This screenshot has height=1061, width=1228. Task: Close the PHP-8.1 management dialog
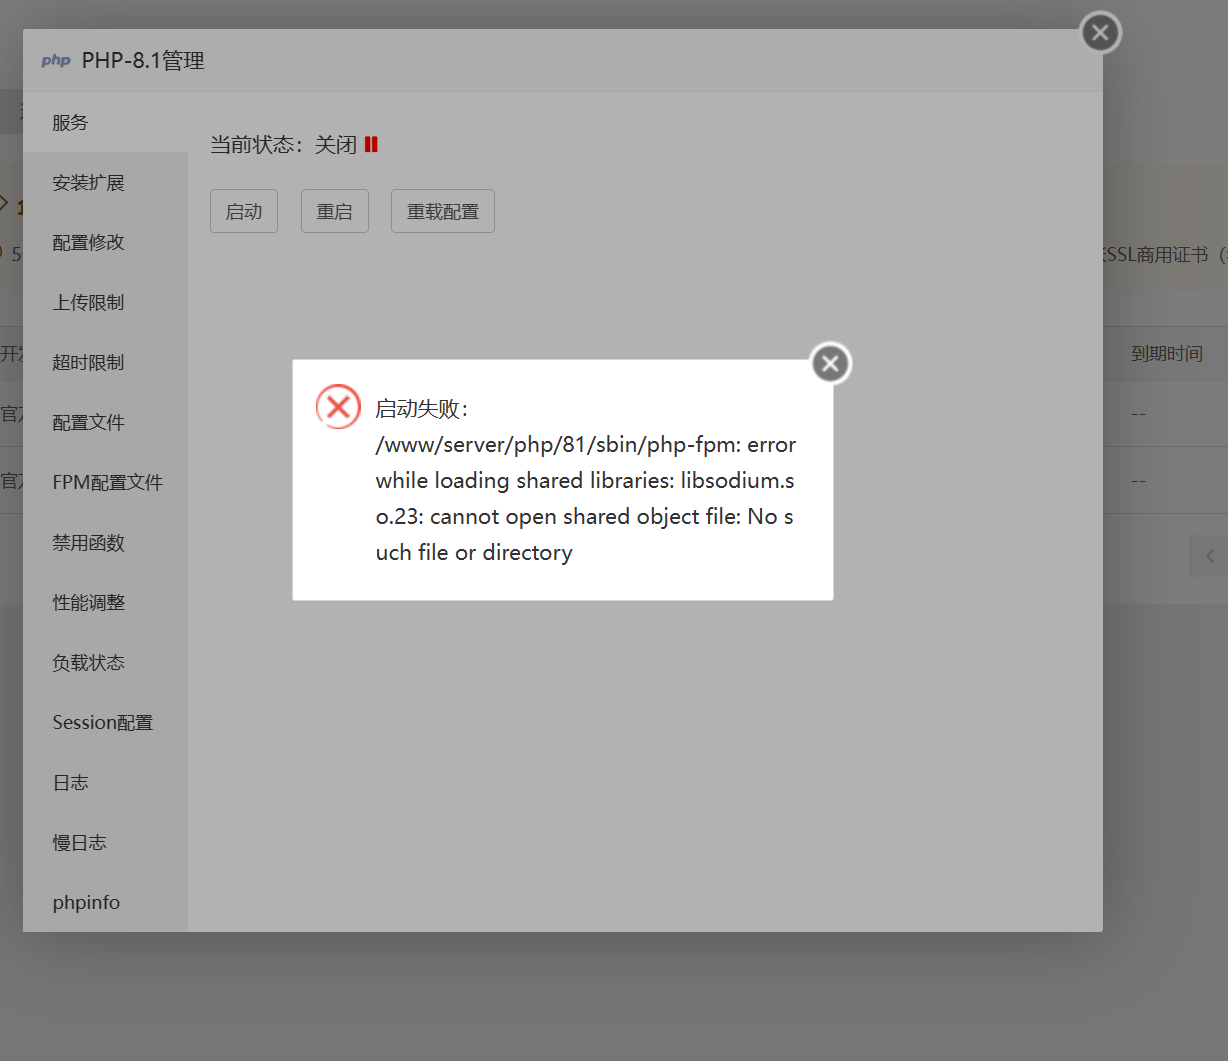(1100, 33)
